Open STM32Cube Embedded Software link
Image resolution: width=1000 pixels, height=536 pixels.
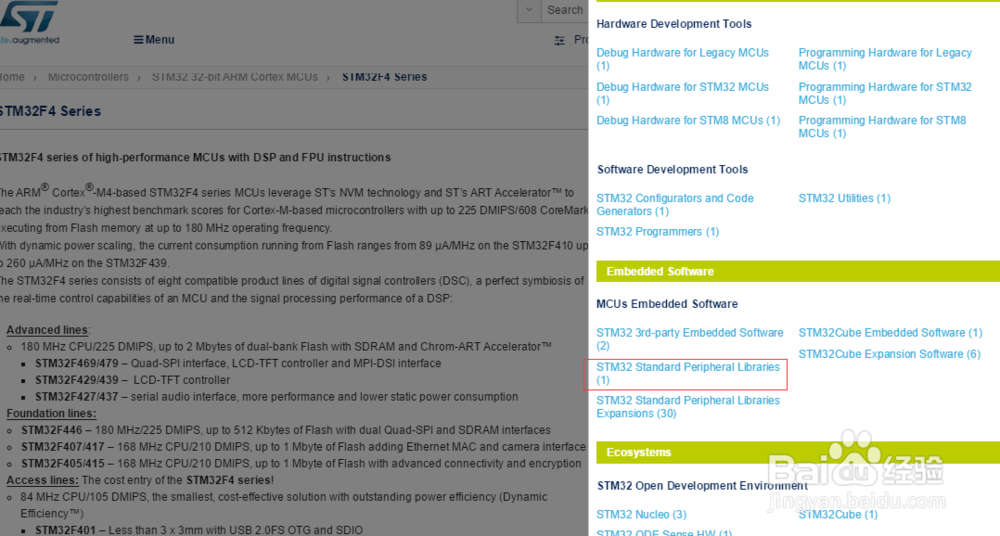tap(890, 333)
